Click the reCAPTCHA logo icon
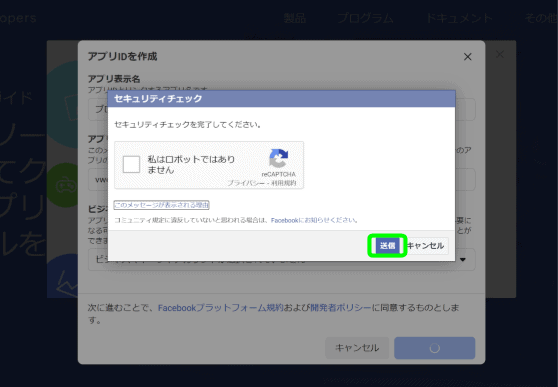Screen dimensions: 558x387 (279, 158)
